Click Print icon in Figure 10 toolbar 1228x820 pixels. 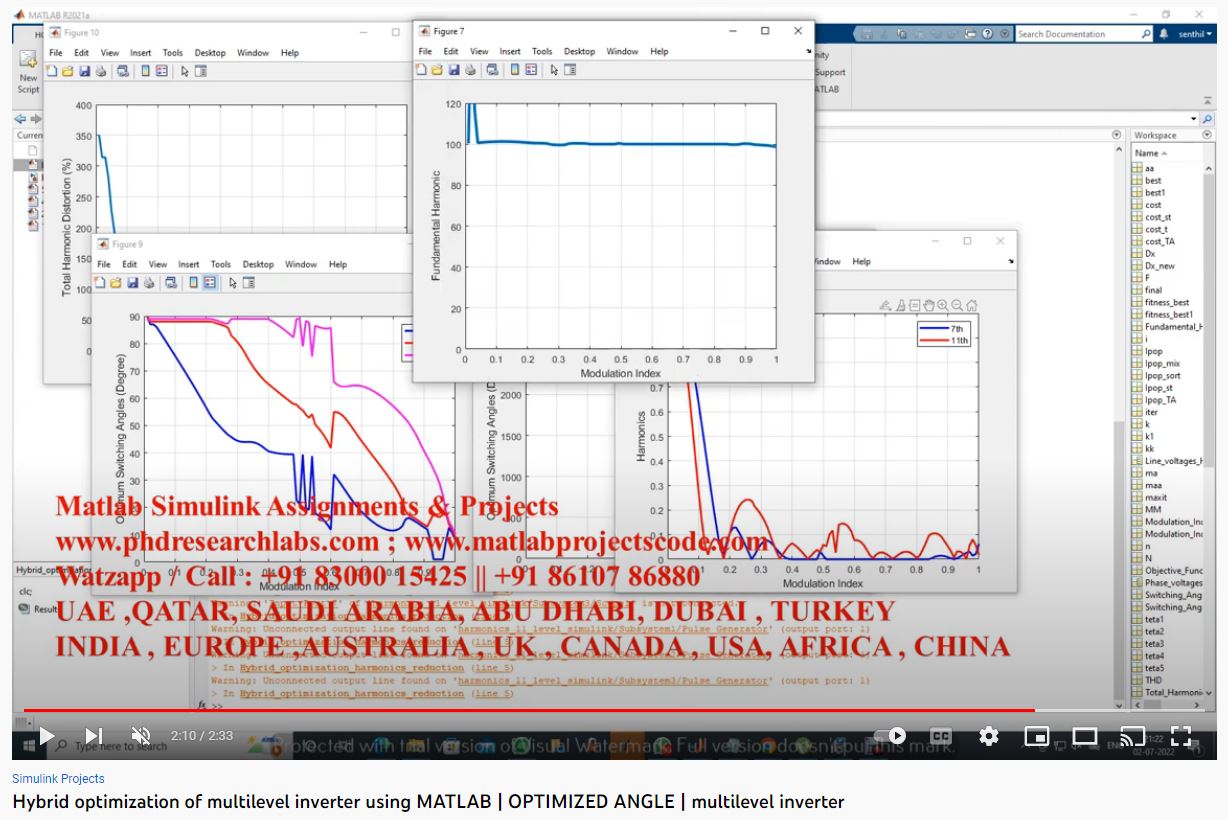point(100,72)
